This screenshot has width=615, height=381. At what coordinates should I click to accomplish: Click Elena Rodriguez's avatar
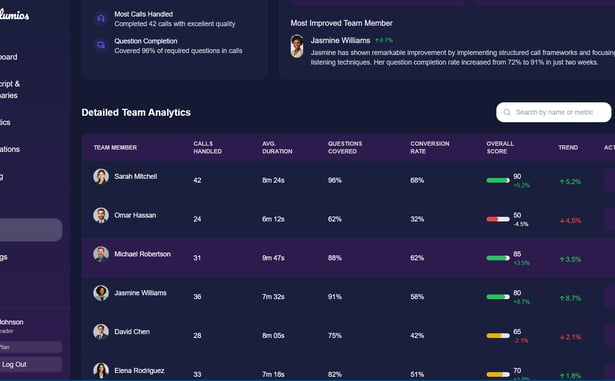101,371
